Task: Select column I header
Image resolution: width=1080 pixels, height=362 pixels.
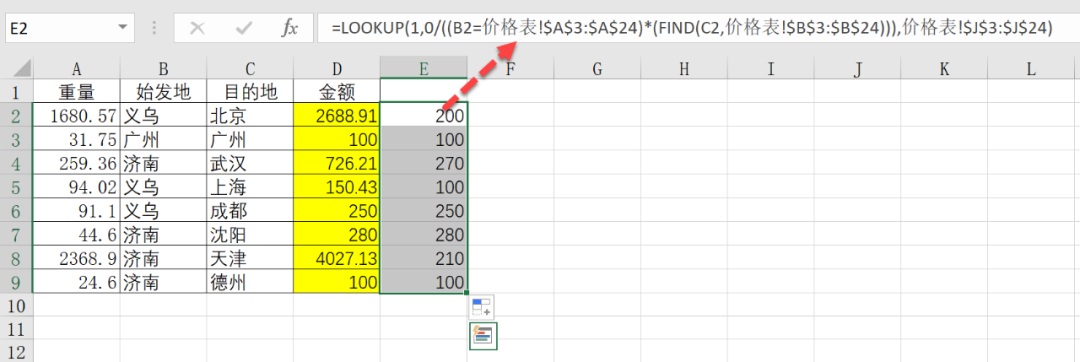Action: click(x=771, y=68)
